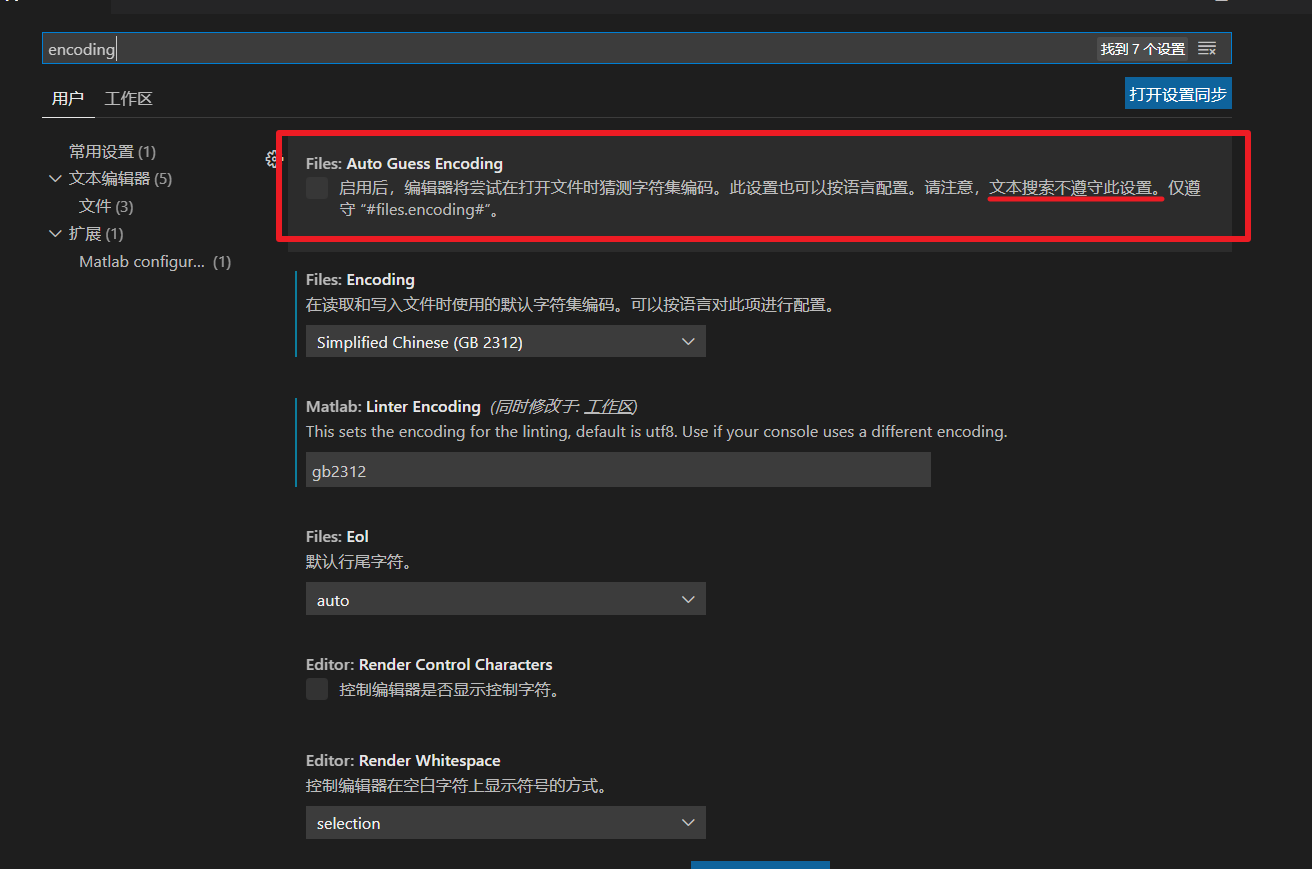Click the 打开设置同步 button

(x=1178, y=94)
